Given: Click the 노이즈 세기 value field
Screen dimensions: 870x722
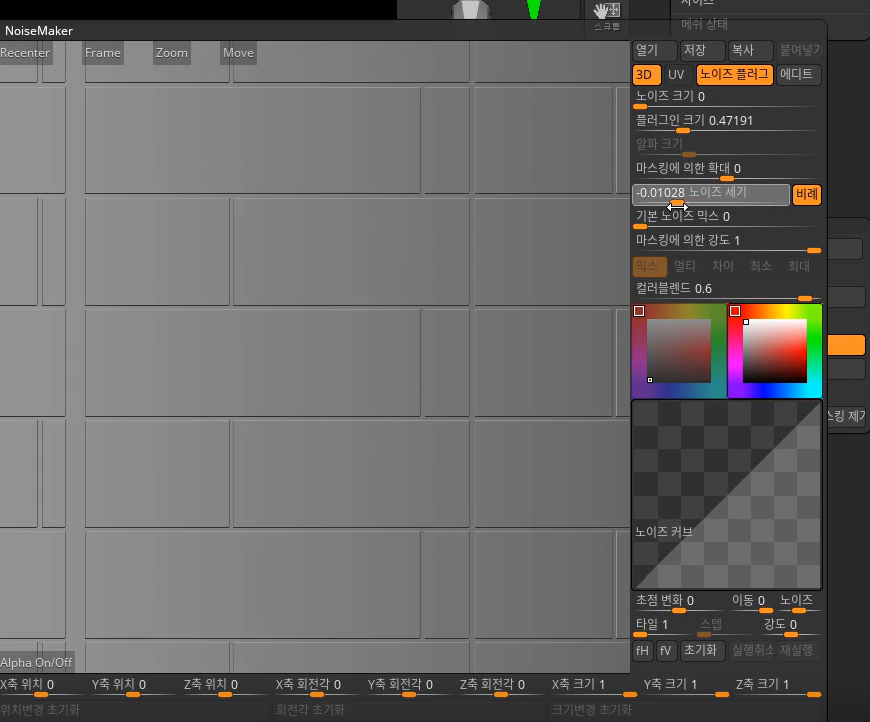Looking at the screenshot, I should (711, 195).
